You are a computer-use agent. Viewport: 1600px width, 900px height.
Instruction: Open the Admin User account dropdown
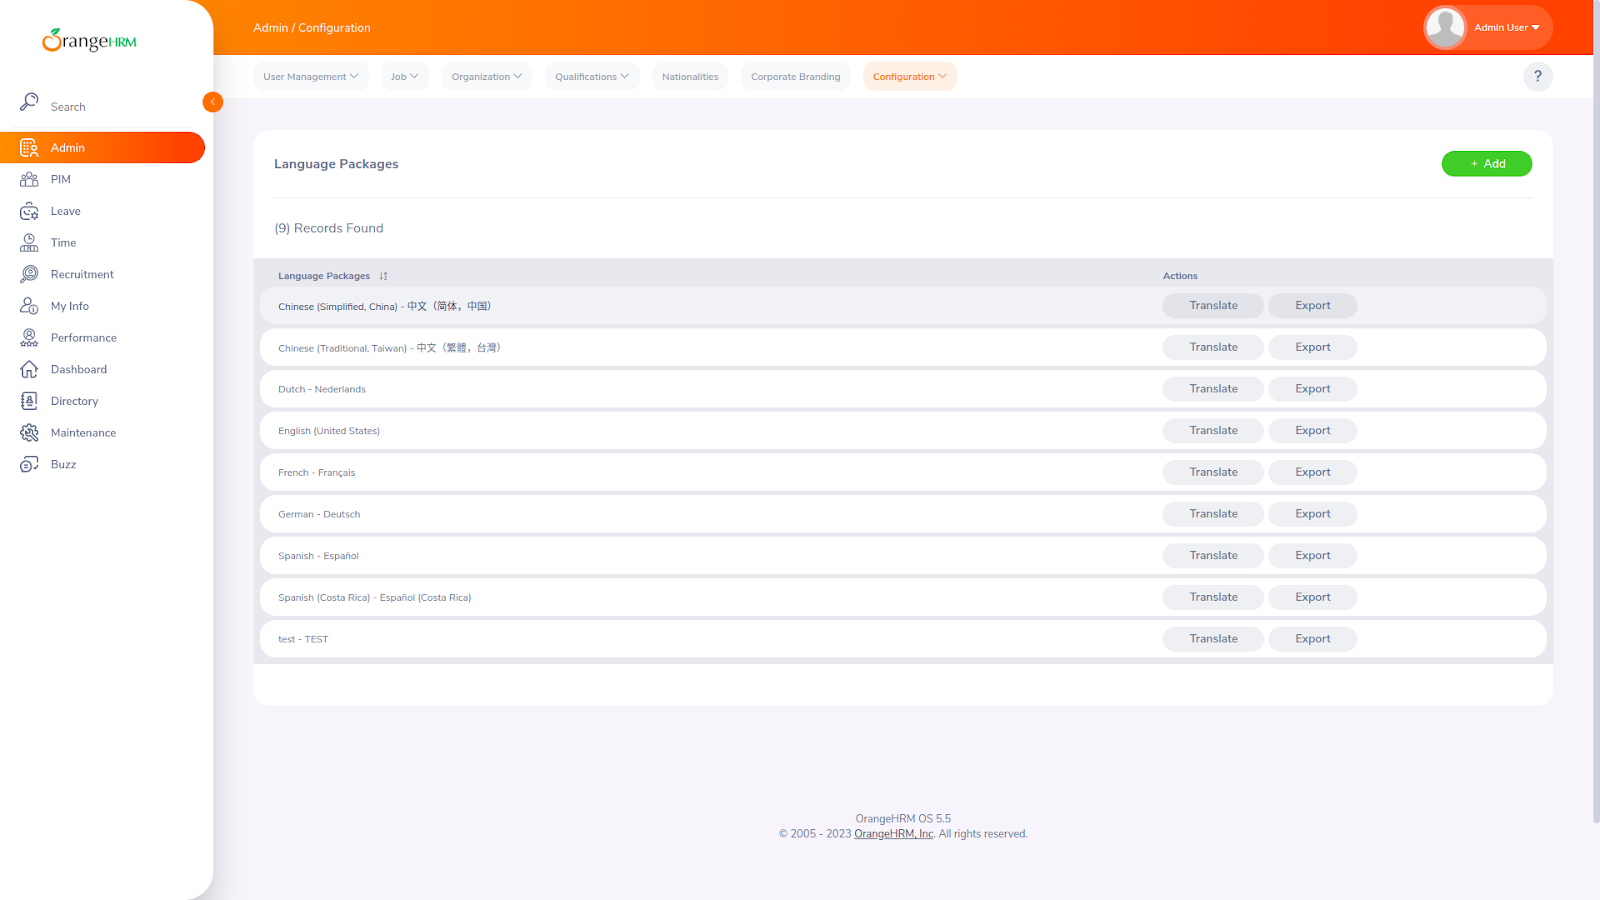pyautogui.click(x=1507, y=28)
